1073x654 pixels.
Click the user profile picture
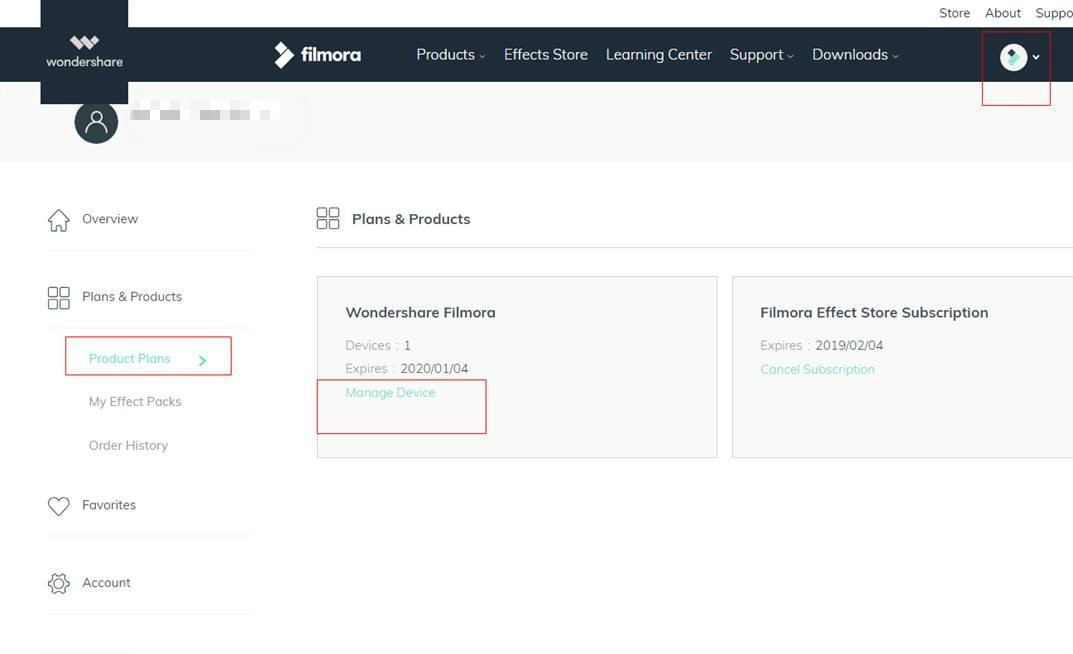pos(96,121)
